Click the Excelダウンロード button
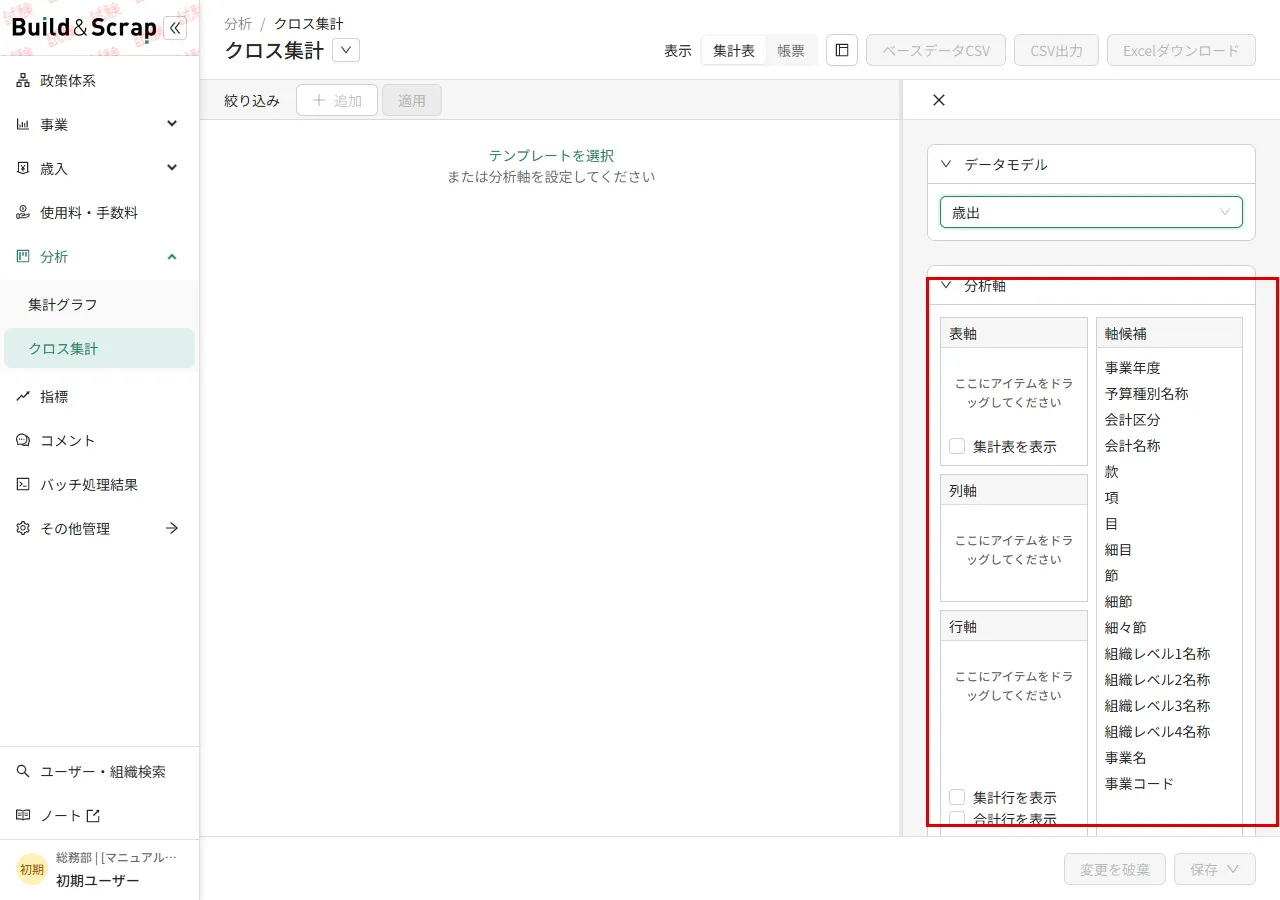The width and height of the screenshot is (1280, 900). pos(1181,50)
